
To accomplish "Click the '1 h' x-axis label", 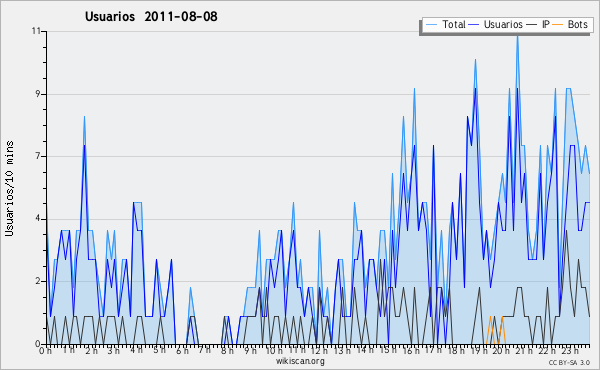I will (69, 350).
